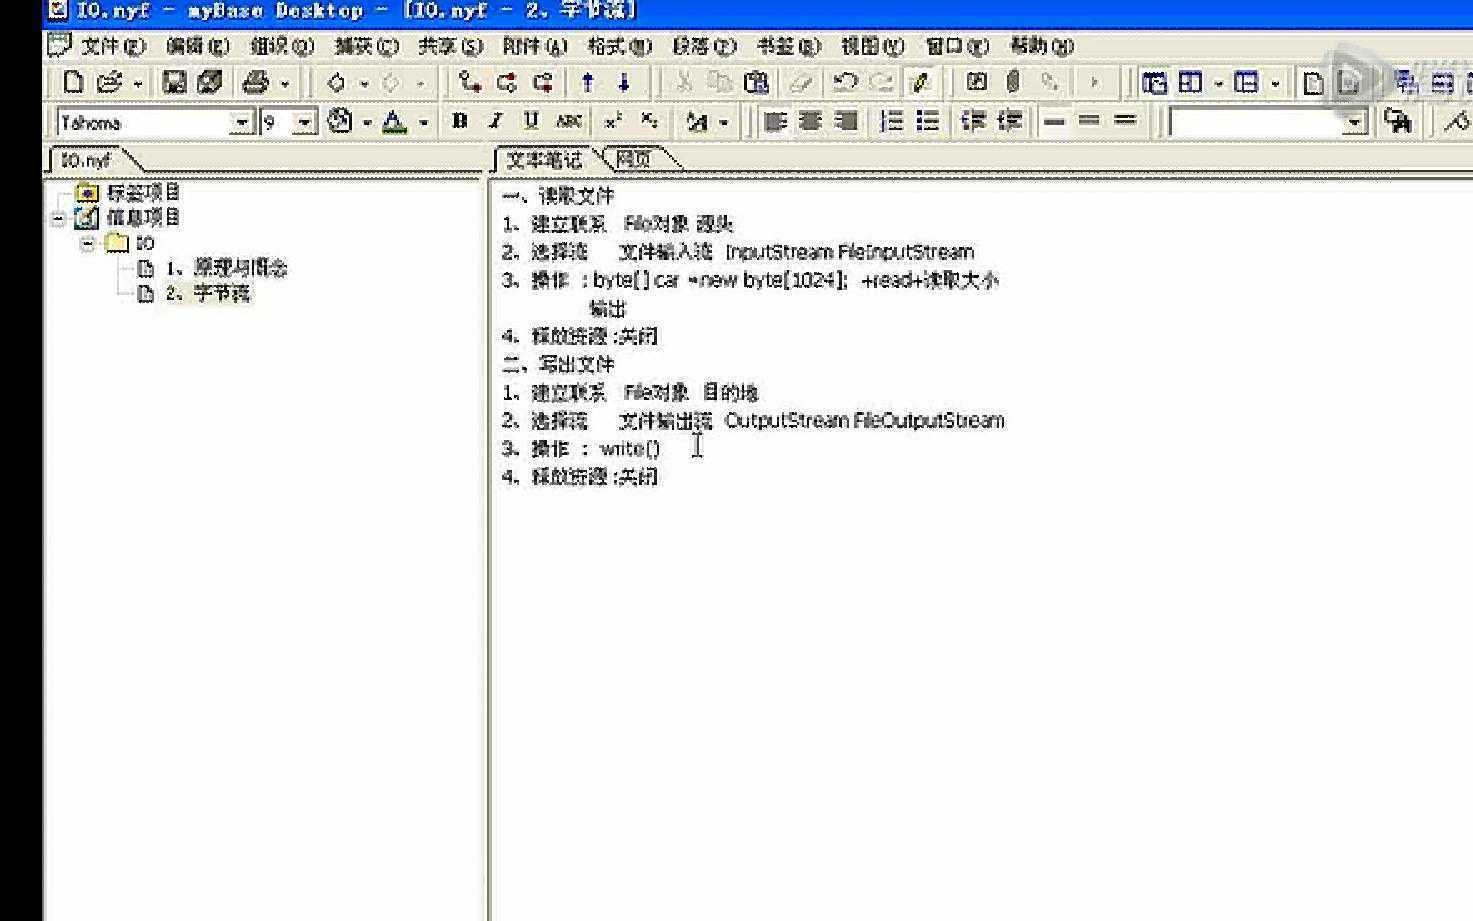Click the Subscript icon
1473x921 pixels.
[649, 121]
